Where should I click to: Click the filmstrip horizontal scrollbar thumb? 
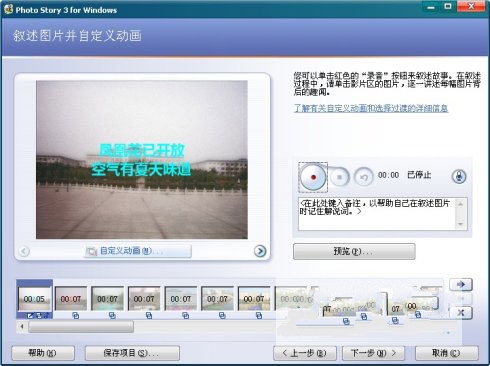[81, 327]
